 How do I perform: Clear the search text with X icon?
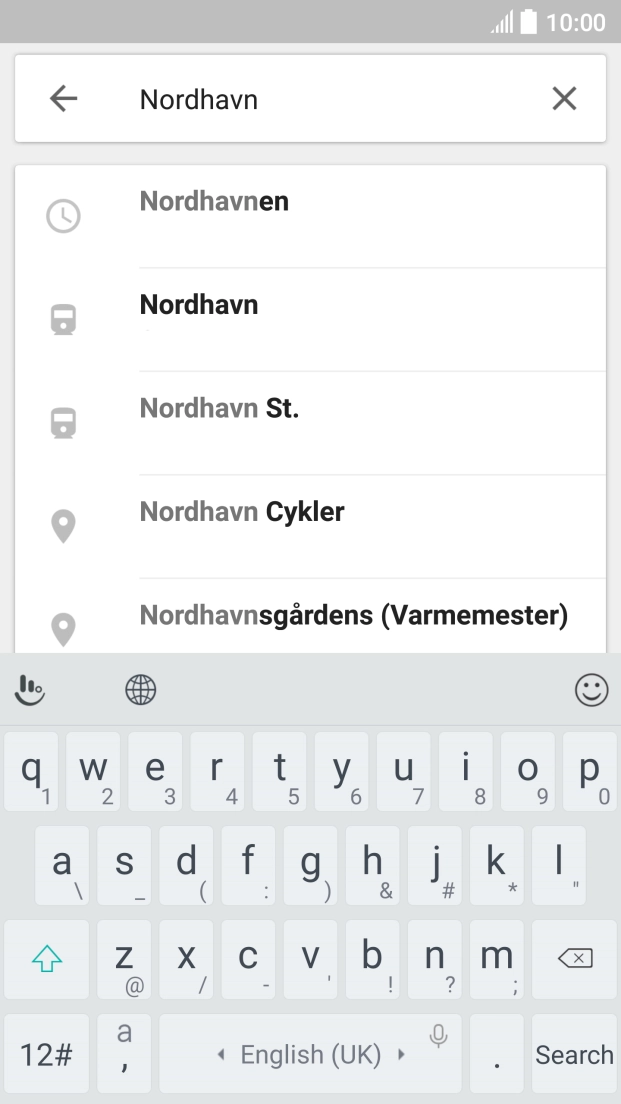(x=565, y=99)
